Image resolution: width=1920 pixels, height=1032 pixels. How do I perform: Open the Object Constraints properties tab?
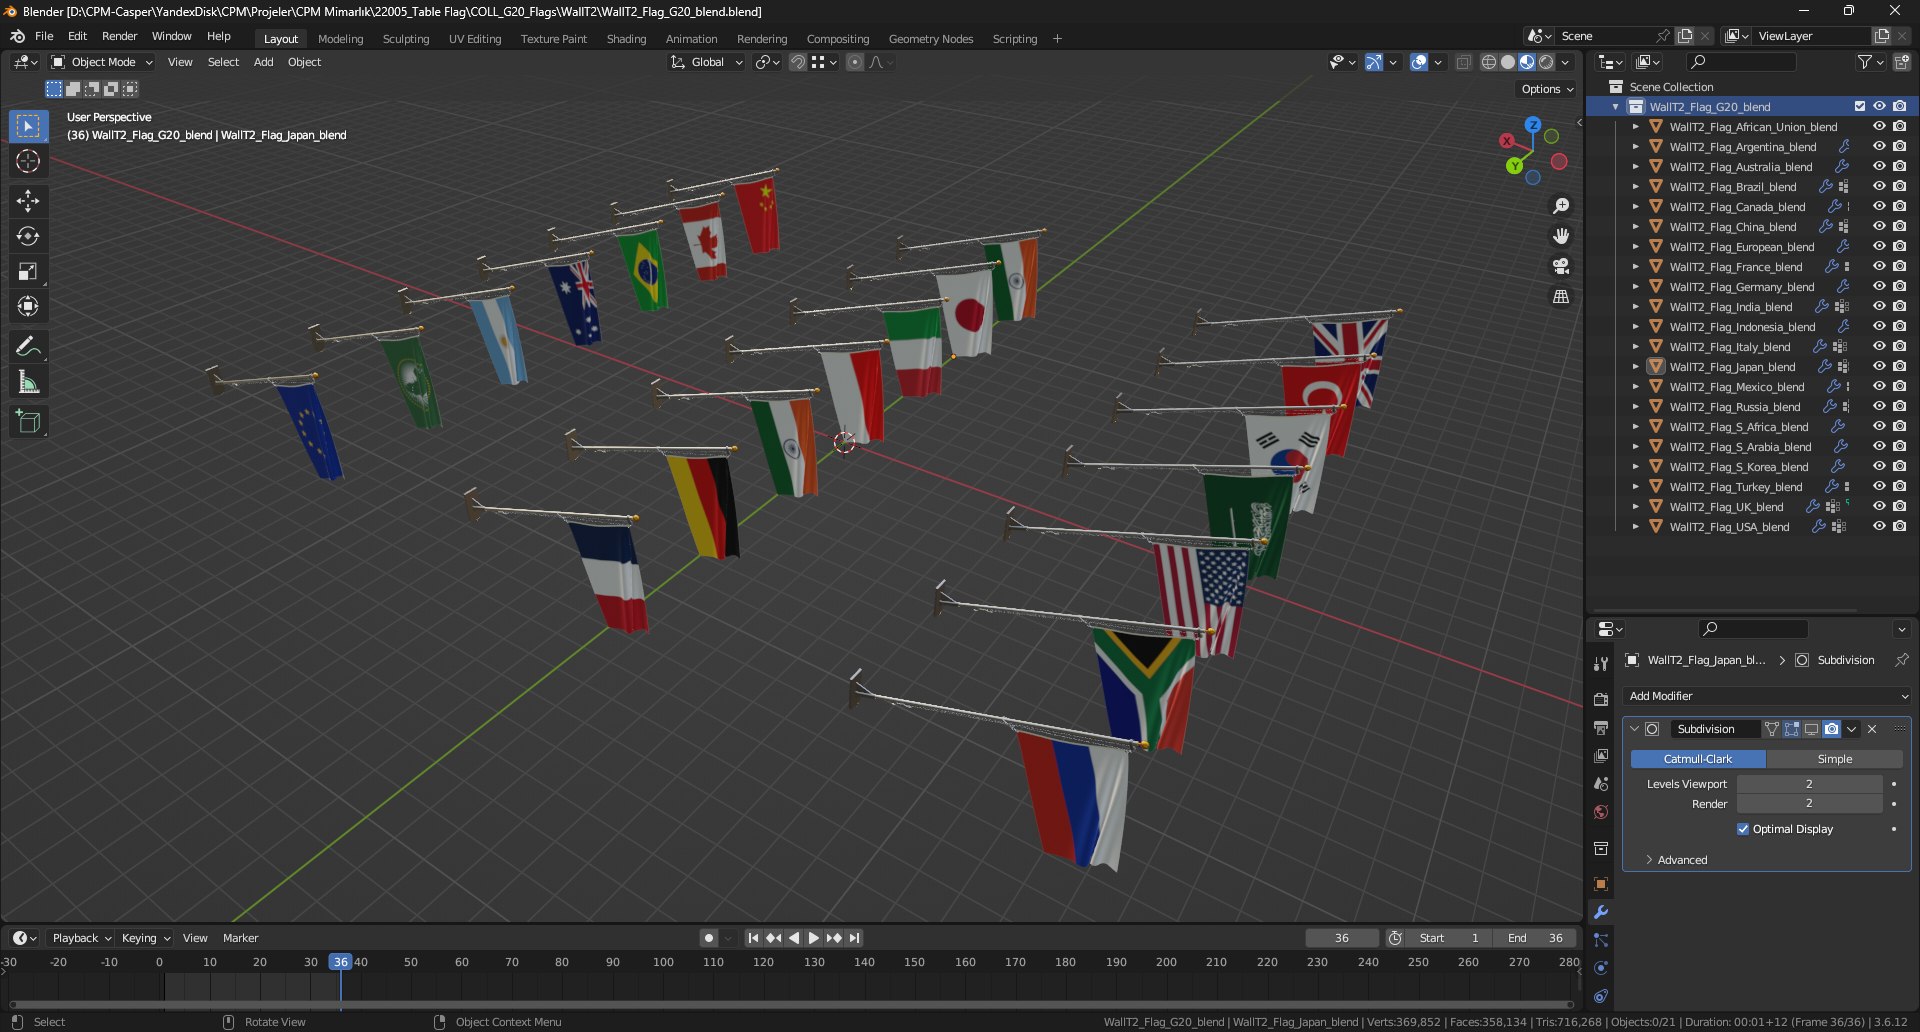click(1601, 996)
